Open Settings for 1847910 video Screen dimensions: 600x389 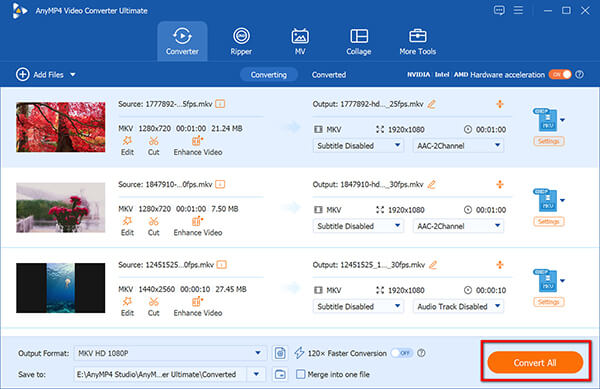point(548,221)
